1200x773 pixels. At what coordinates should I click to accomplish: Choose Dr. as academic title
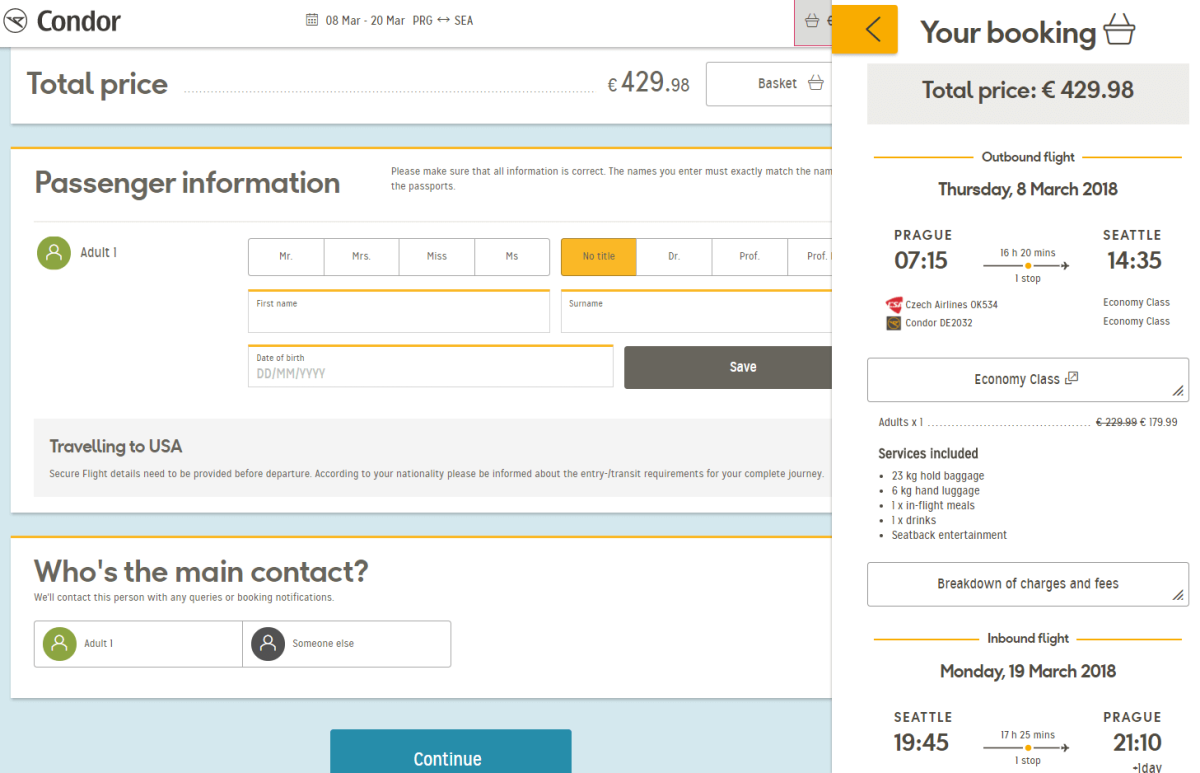point(674,257)
